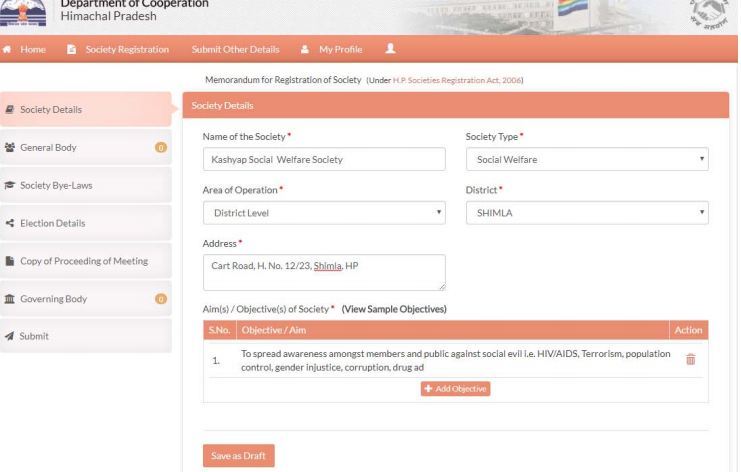Open View Sample Objectives link
The height and width of the screenshot is (472, 741).
394,309
